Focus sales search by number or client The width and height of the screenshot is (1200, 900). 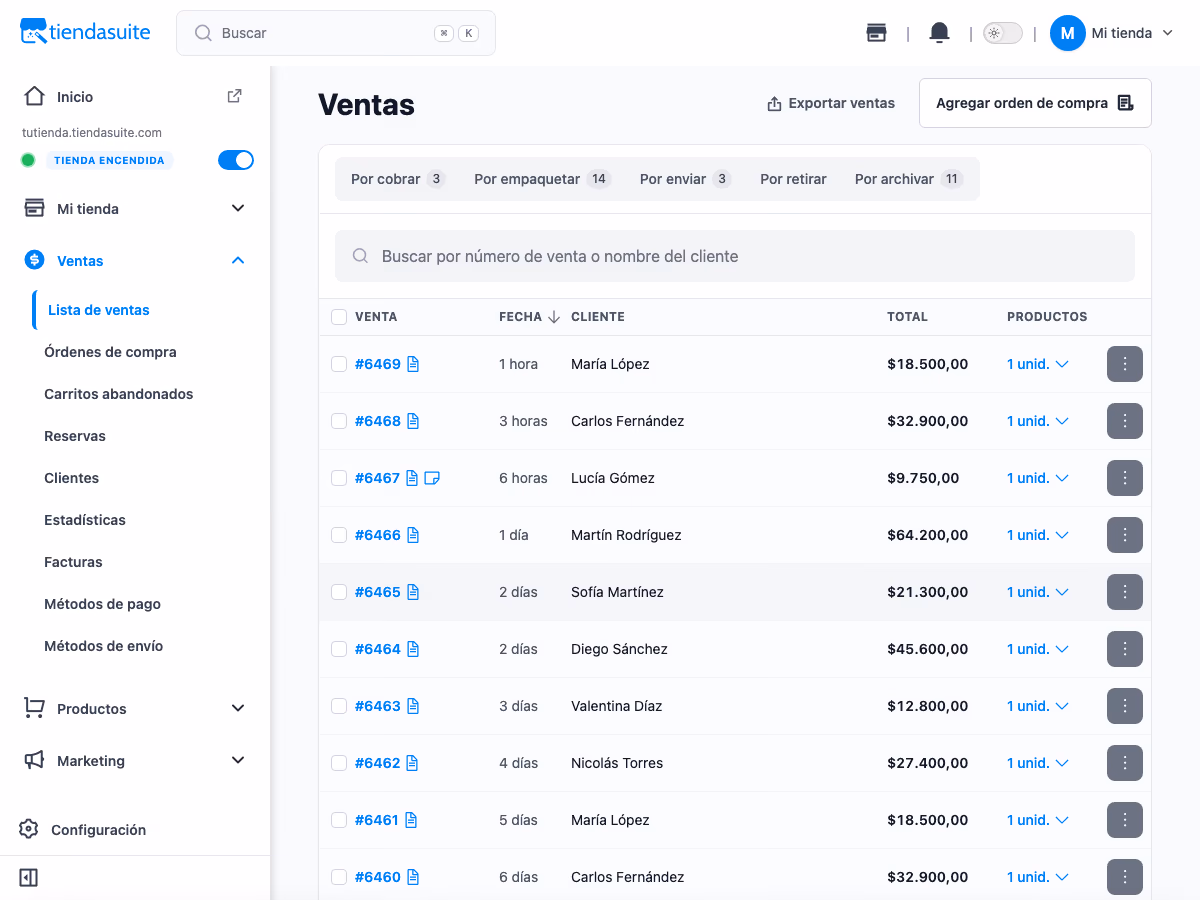point(735,256)
